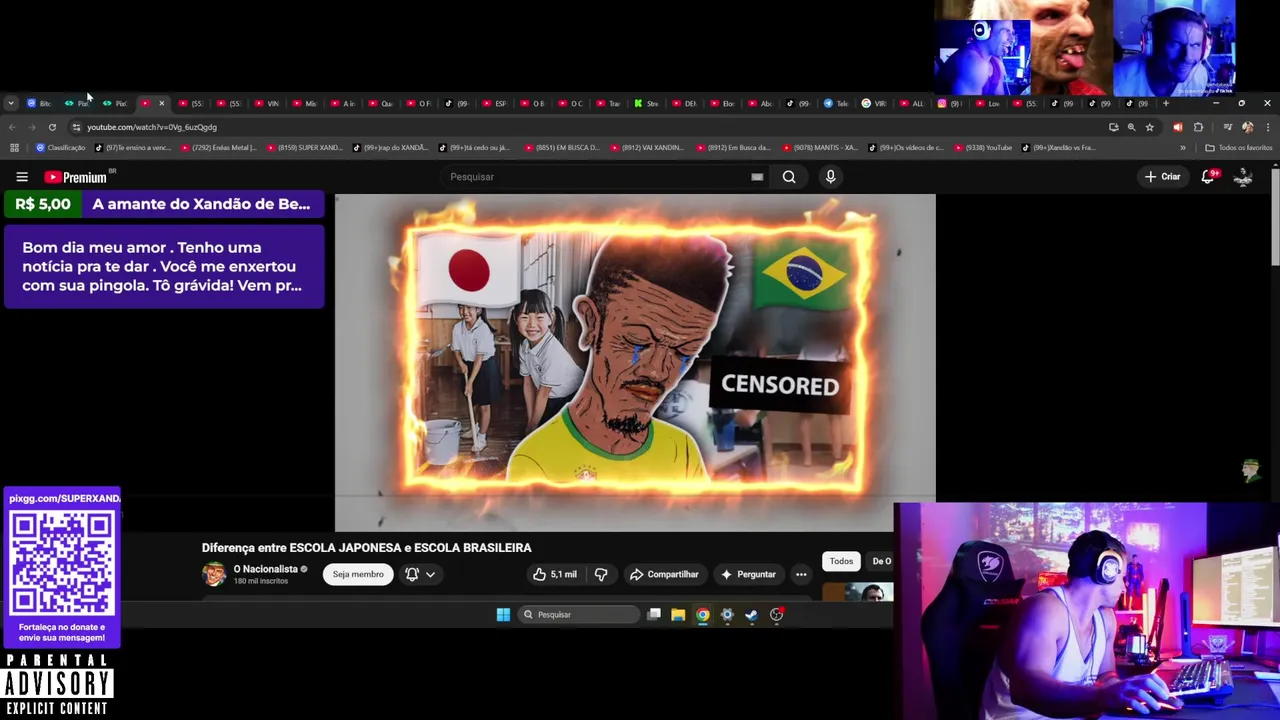Screen dimensions: 1280x720
Task: Reload the page with refresh icon
Action: tap(52, 127)
